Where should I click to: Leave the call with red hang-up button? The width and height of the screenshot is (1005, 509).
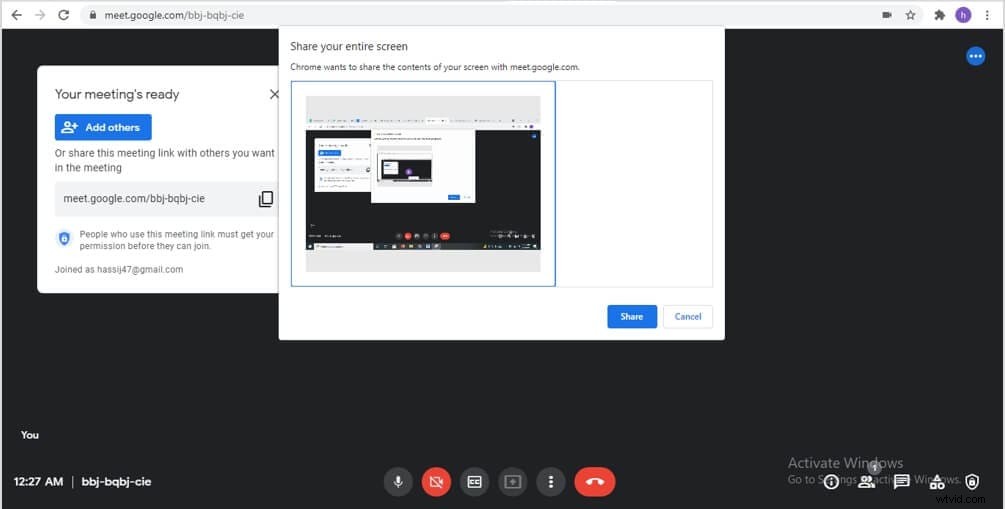[595, 482]
